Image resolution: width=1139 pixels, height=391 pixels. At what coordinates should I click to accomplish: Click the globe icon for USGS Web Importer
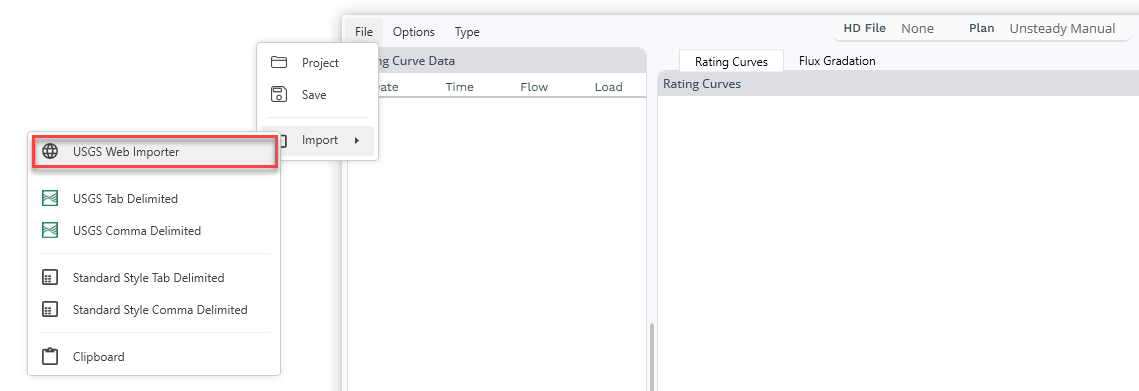(50, 152)
